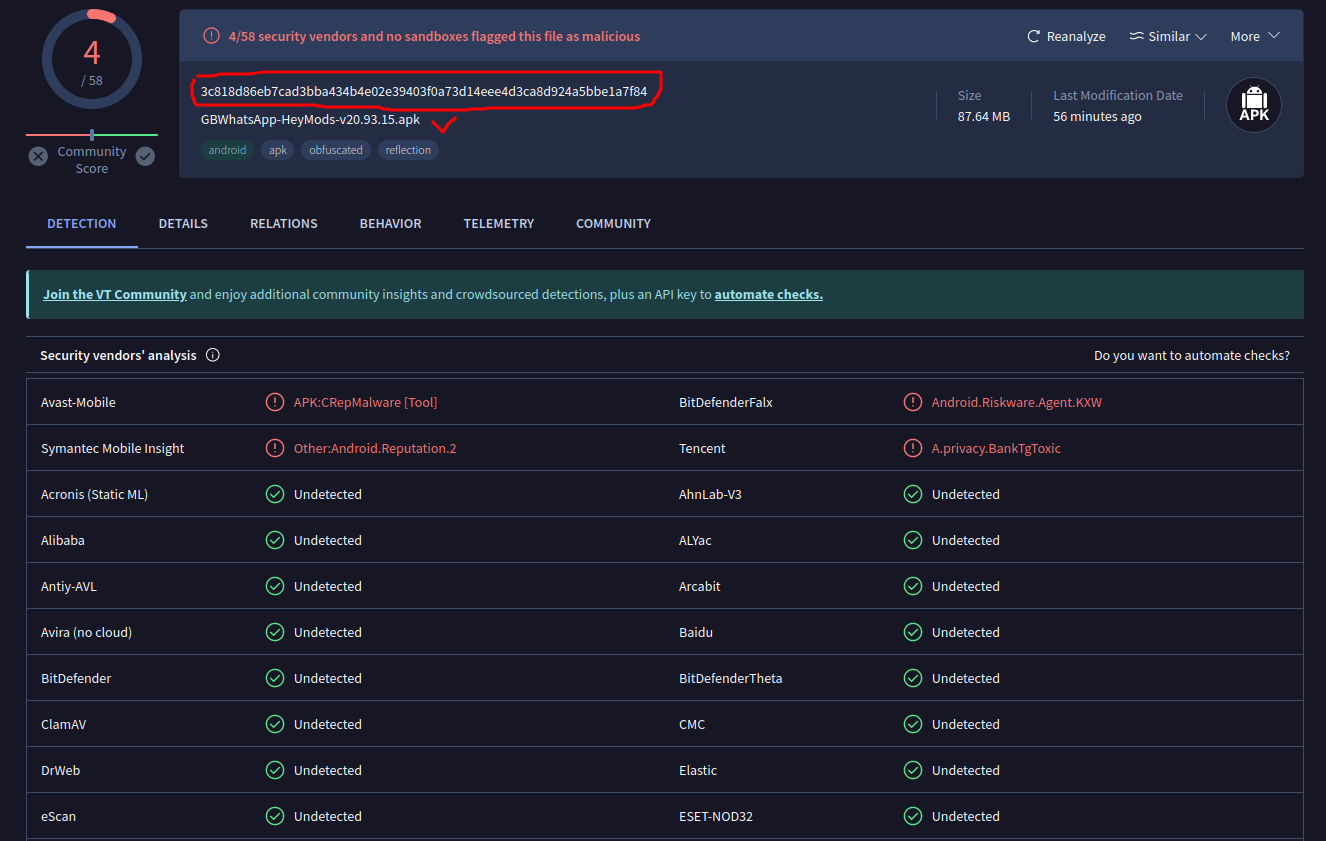Open the RELATIONS tab
The image size is (1326, 841).
pos(284,224)
